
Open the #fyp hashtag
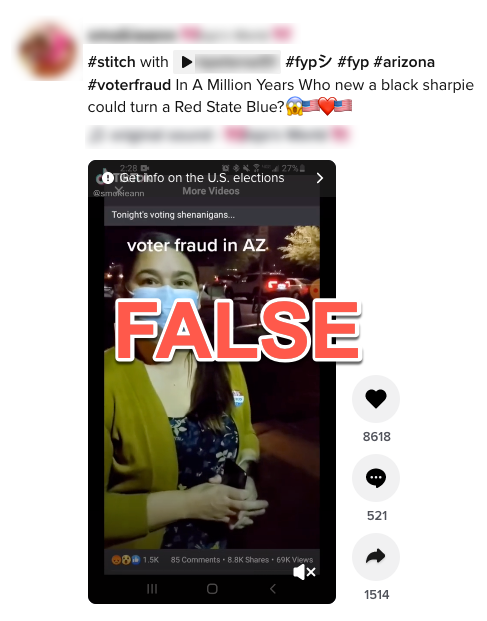pos(353,62)
